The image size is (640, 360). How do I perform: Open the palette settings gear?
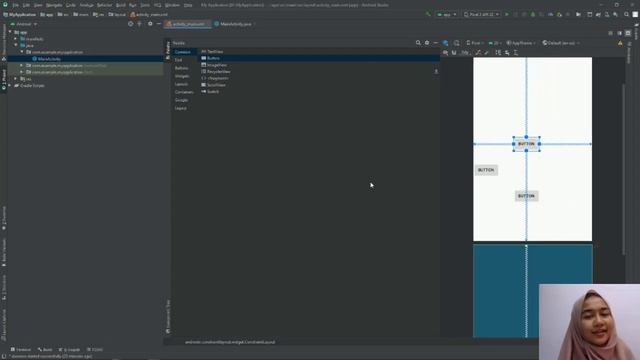427,43
